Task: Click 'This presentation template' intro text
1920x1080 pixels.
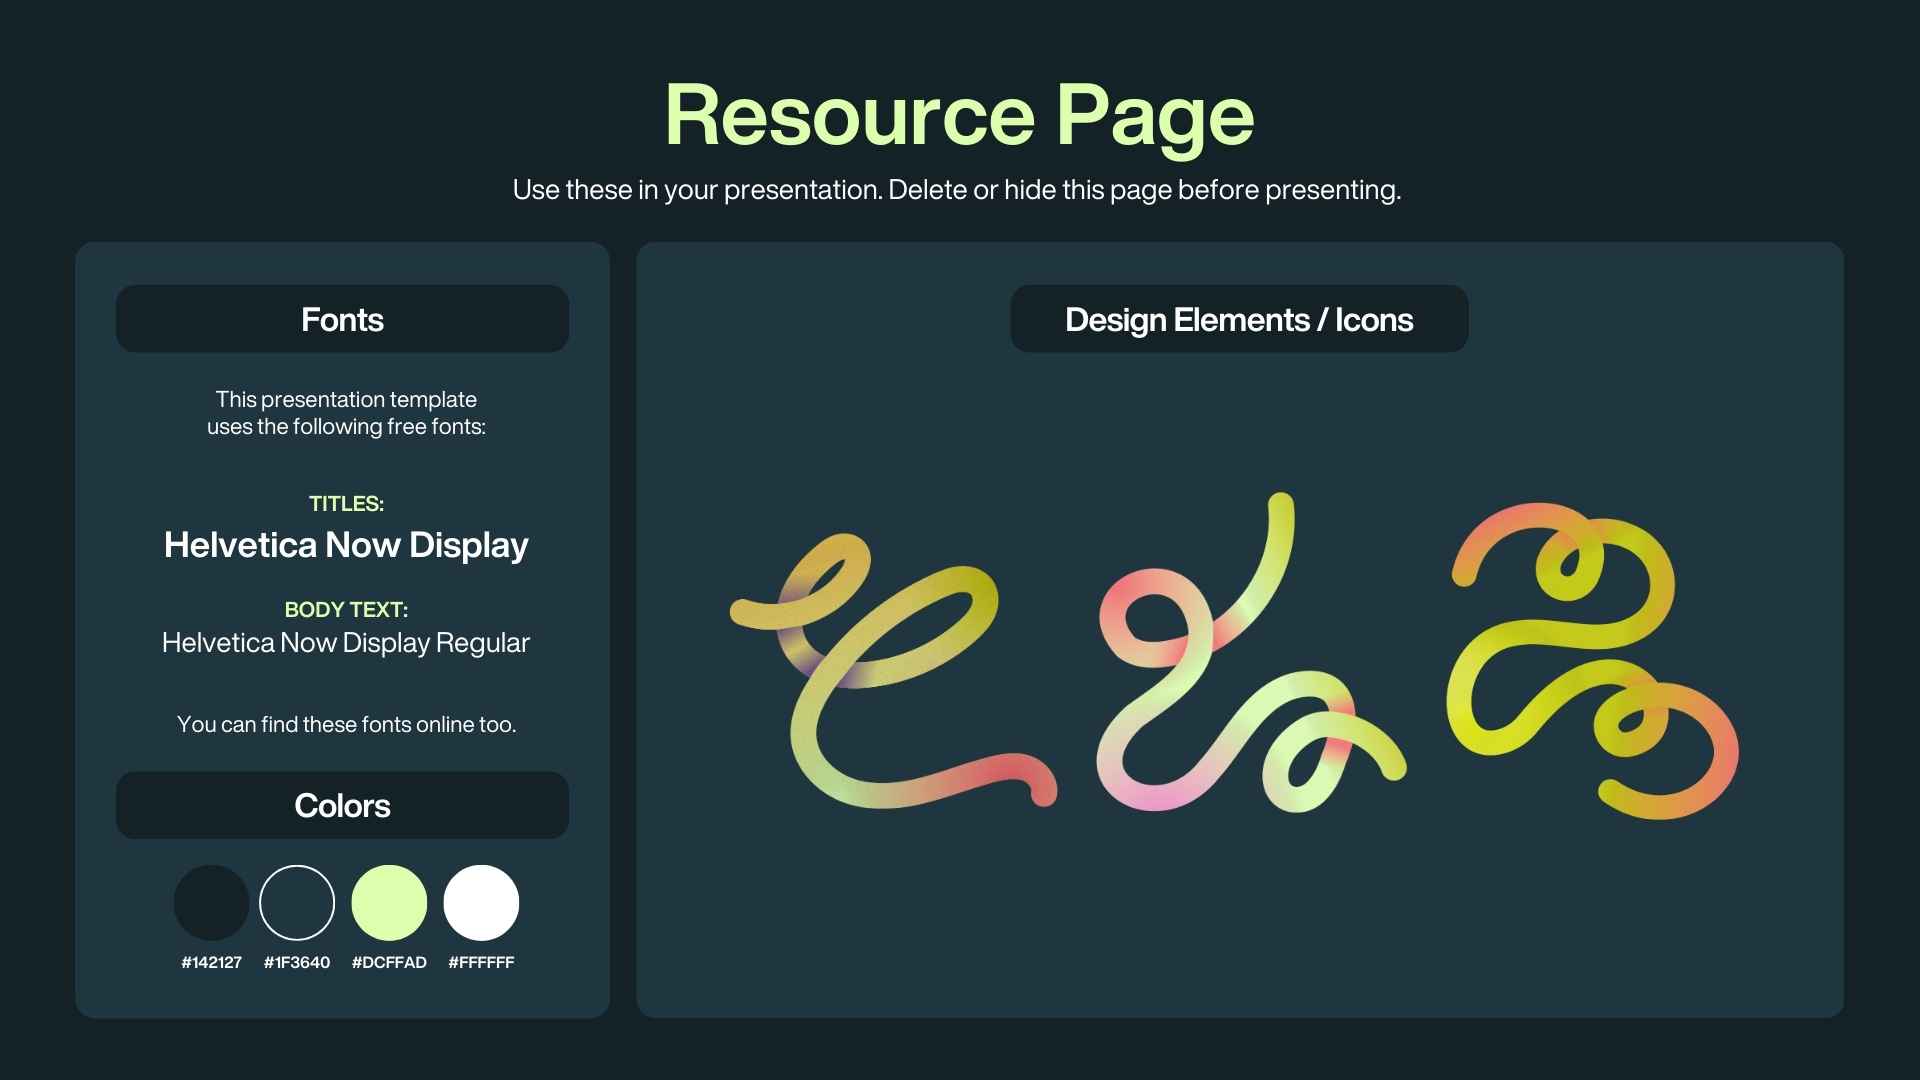Action: (346, 399)
